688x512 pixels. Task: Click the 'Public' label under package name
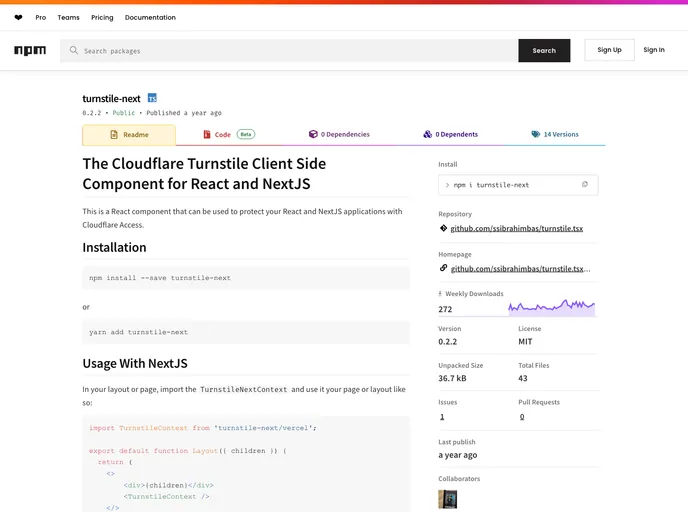coord(123,113)
